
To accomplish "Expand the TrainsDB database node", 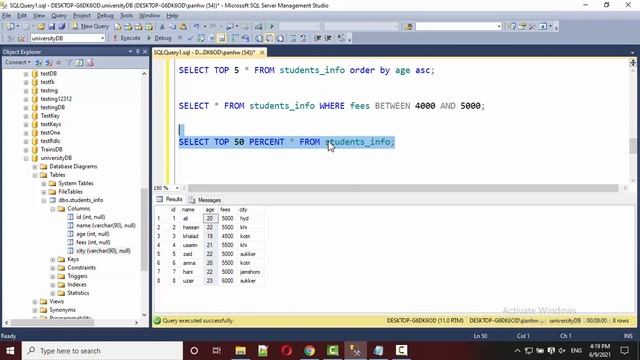I will [x=26, y=149].
